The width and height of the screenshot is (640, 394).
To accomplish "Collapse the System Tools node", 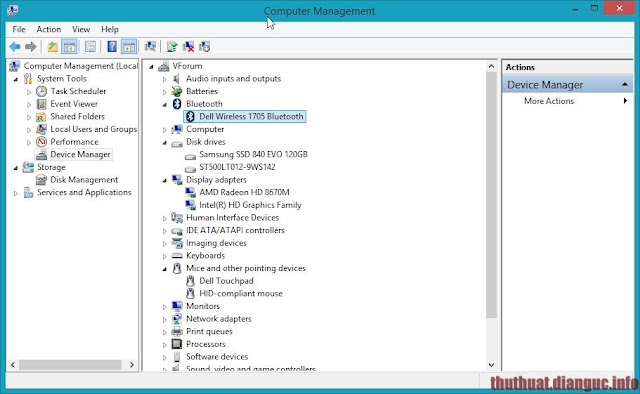I will pos(16,79).
